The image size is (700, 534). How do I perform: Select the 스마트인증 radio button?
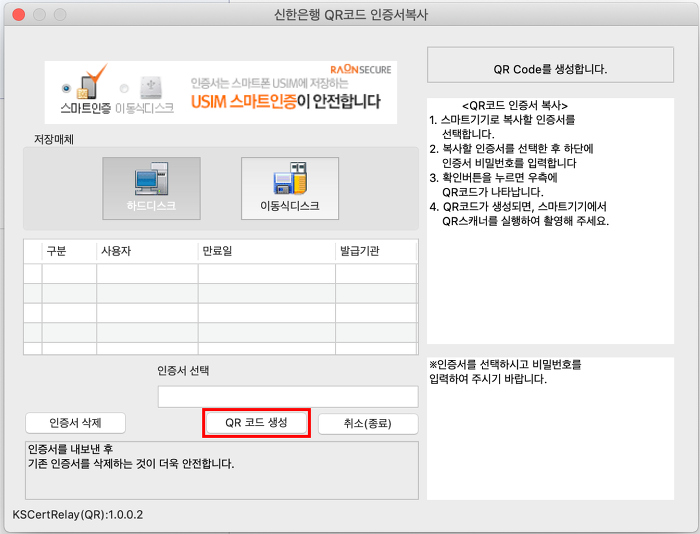click(x=67, y=88)
